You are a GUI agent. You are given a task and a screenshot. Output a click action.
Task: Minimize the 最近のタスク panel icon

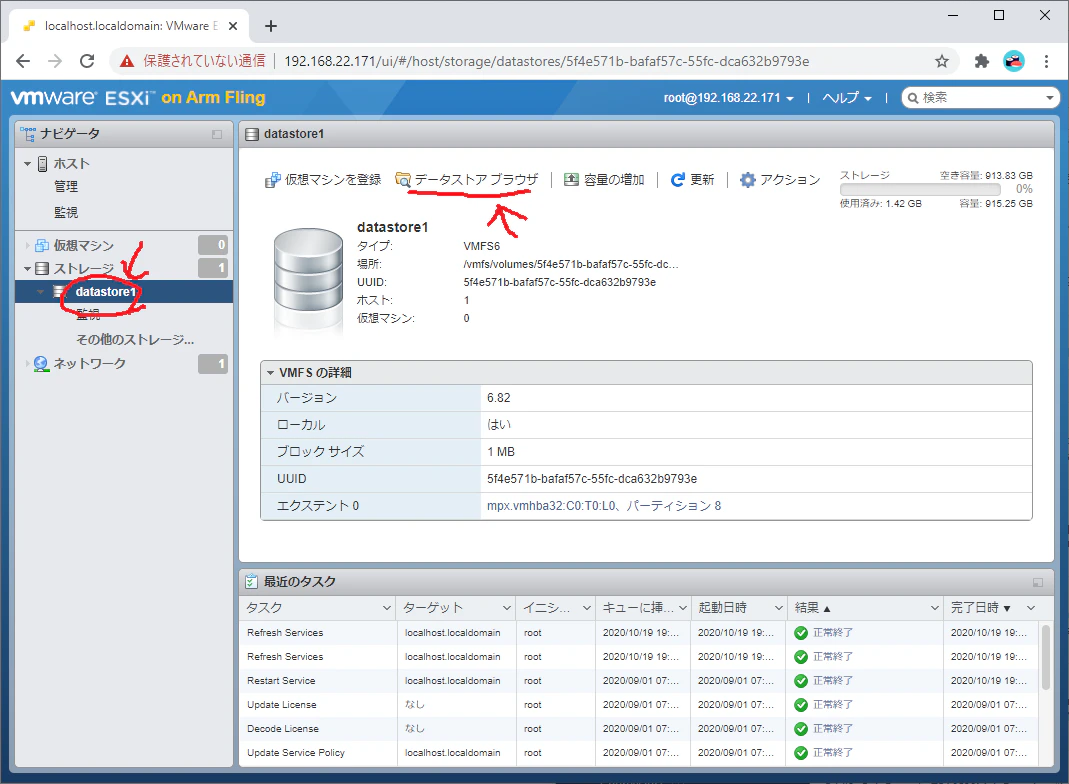pos(1038,582)
